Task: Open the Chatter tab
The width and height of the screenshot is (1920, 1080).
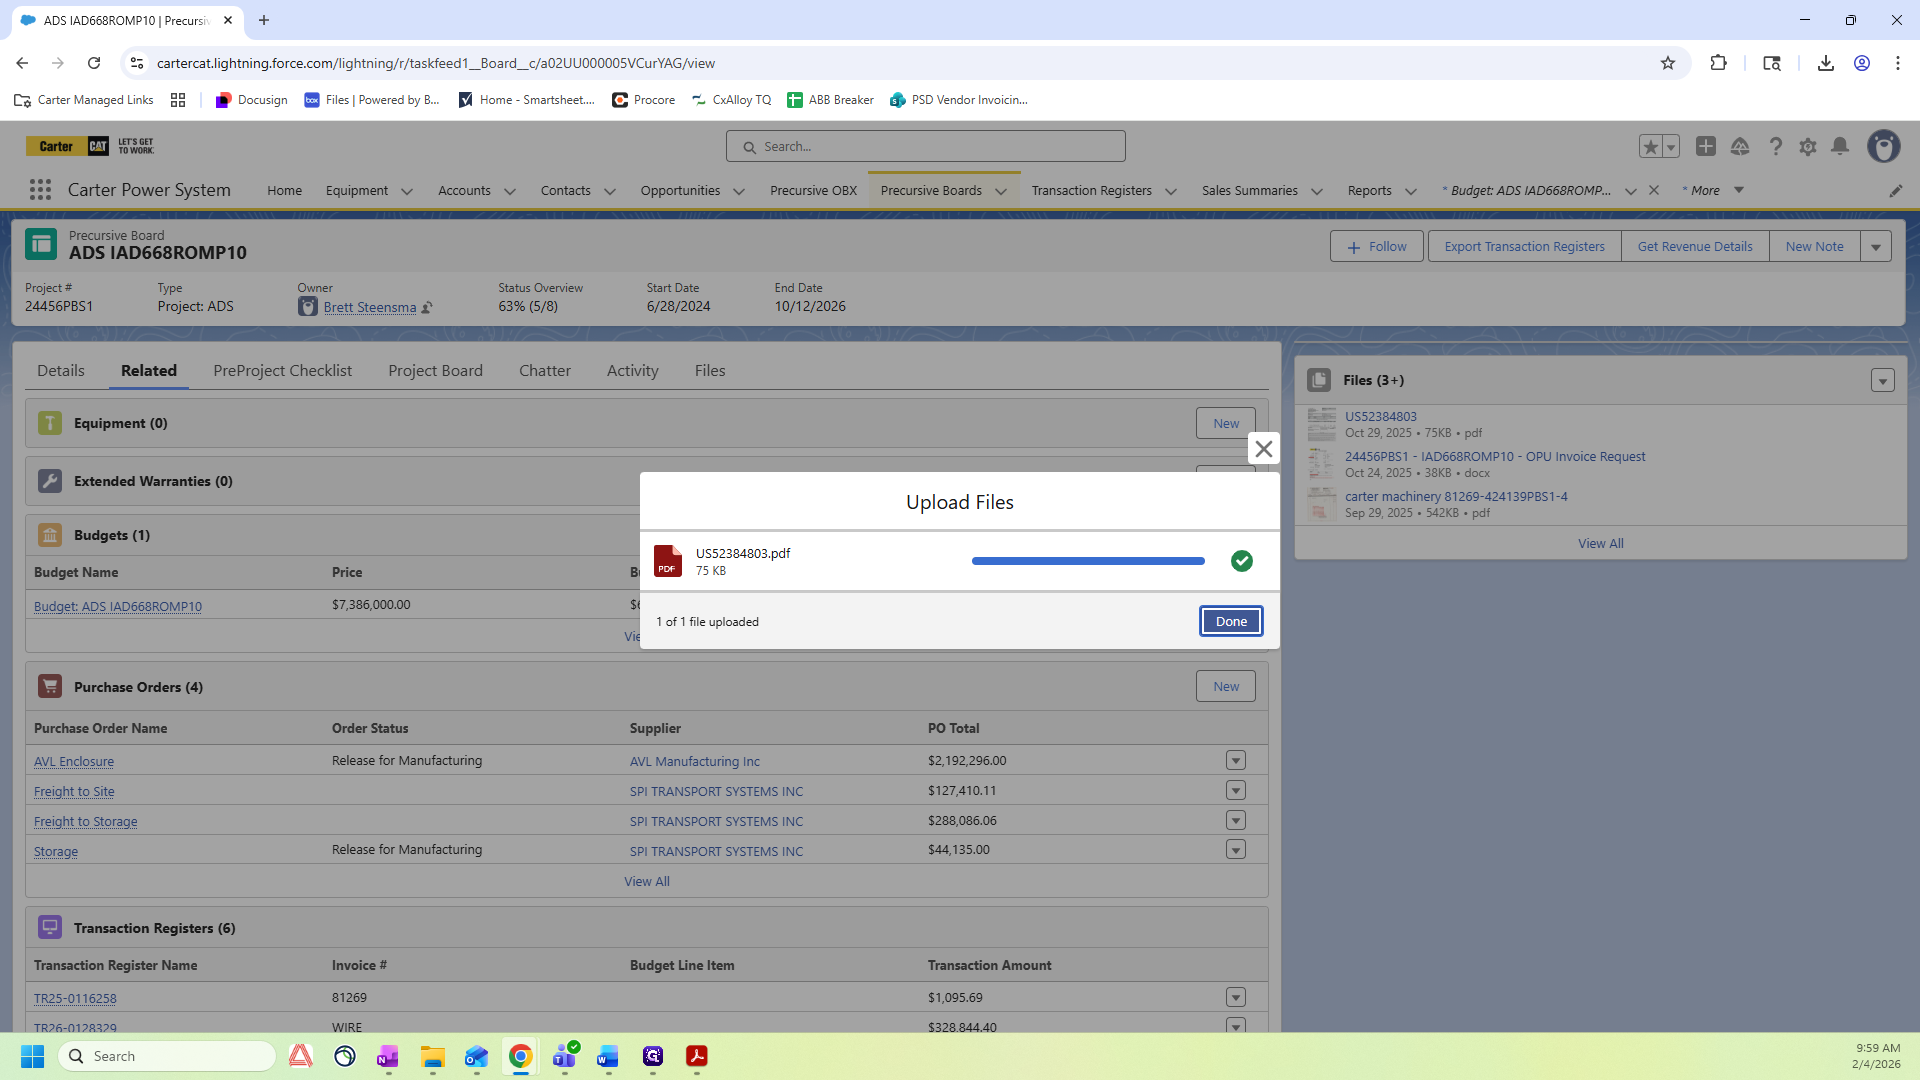Action: [544, 371]
